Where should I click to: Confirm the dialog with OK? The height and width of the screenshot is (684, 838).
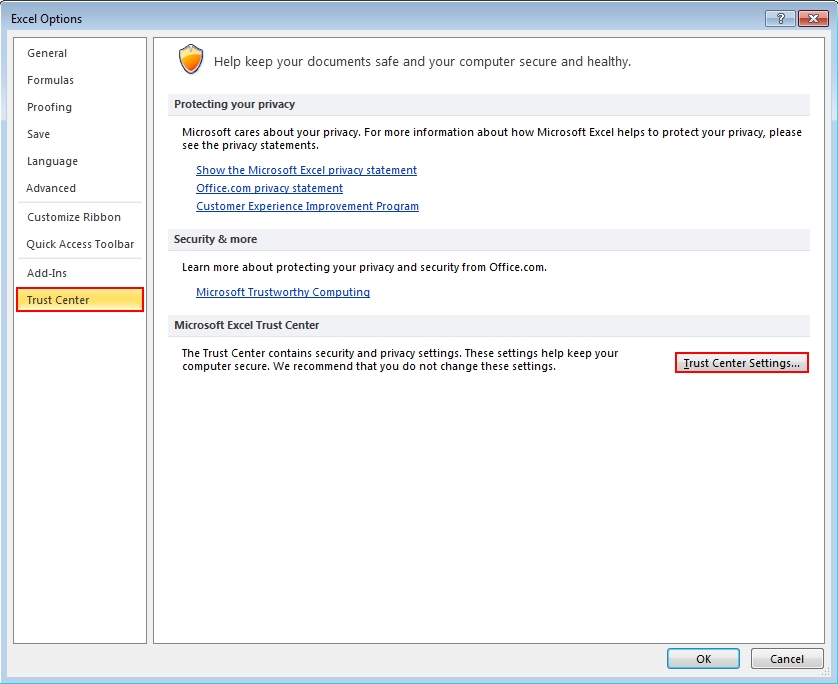point(703,659)
